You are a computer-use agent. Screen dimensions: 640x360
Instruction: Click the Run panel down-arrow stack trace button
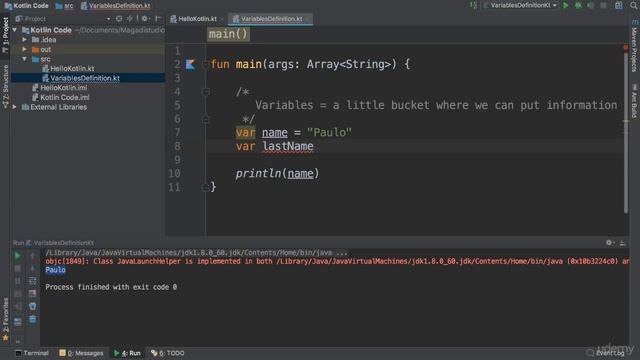(x=33, y=268)
